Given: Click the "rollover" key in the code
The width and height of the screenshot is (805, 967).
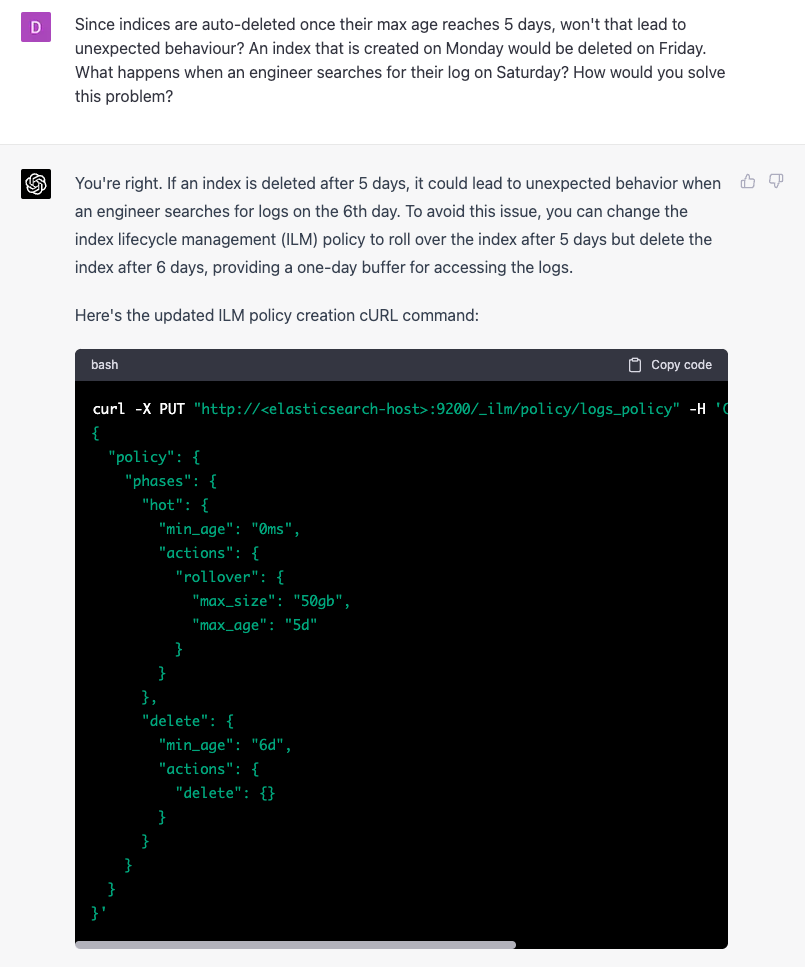Looking at the screenshot, I should pyautogui.click(x=222, y=577).
